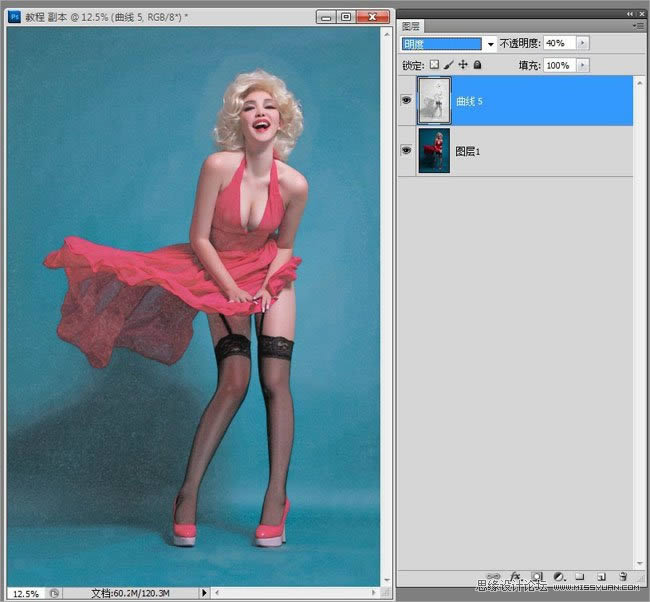
Task: Toggle lock position of layer
Action: tap(463, 65)
